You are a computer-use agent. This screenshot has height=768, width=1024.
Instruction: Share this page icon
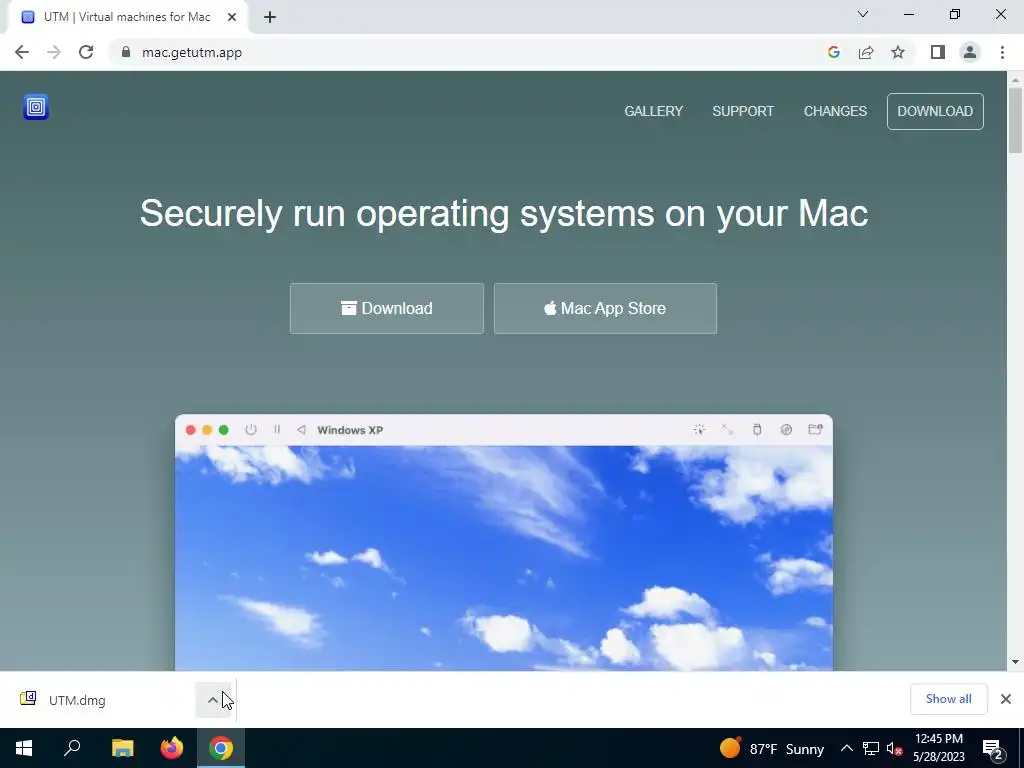pyautogui.click(x=866, y=52)
